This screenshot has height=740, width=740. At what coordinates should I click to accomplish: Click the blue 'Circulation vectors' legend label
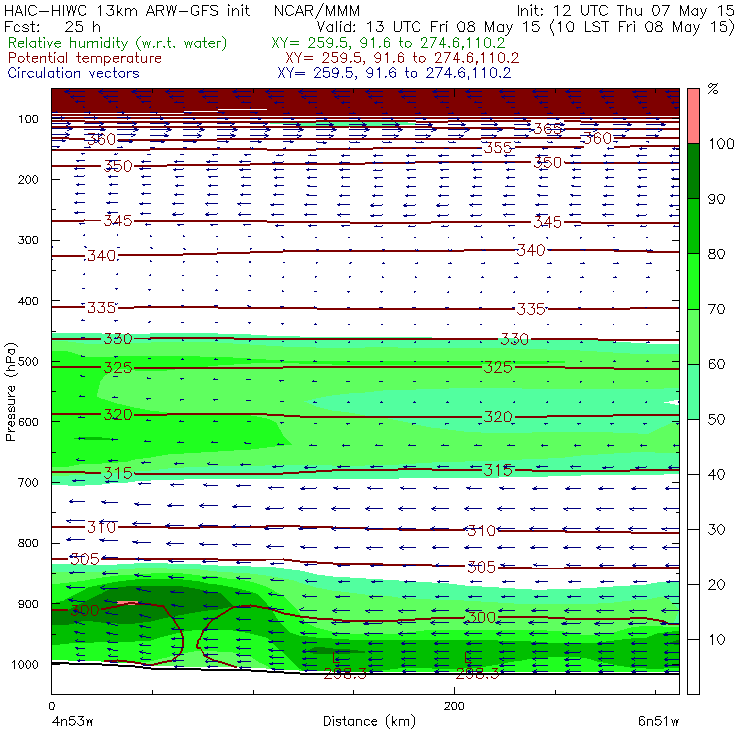pyautogui.click(x=73, y=73)
